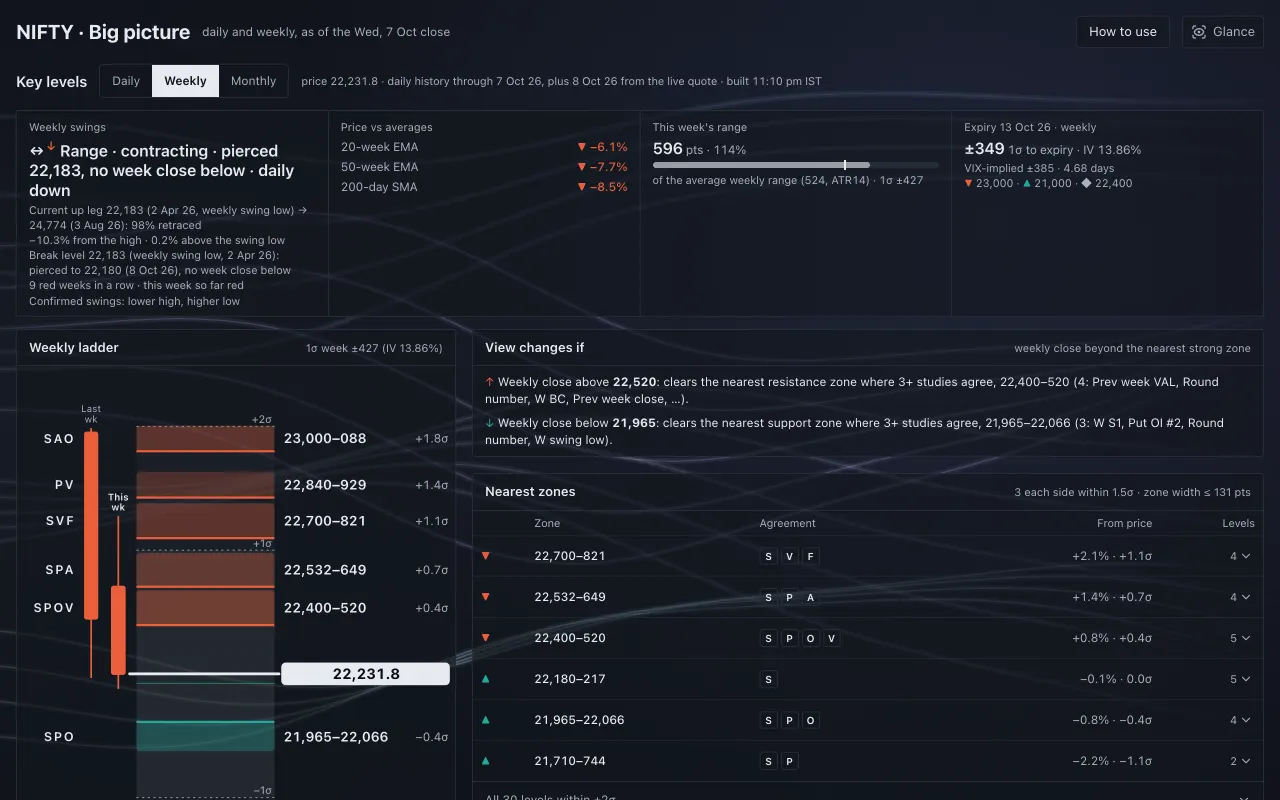
Task: Click the O badge in row 22,400–520
Action: [x=811, y=638]
